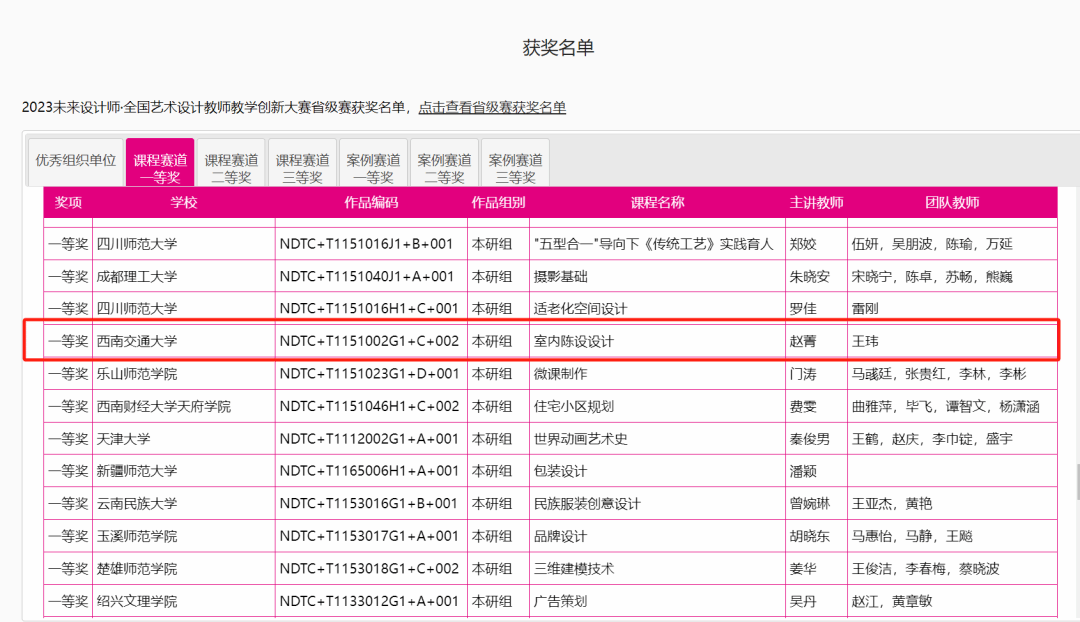The width and height of the screenshot is (1080, 622).
Task: Click the course name 广告策划
Action: [x=561, y=601]
